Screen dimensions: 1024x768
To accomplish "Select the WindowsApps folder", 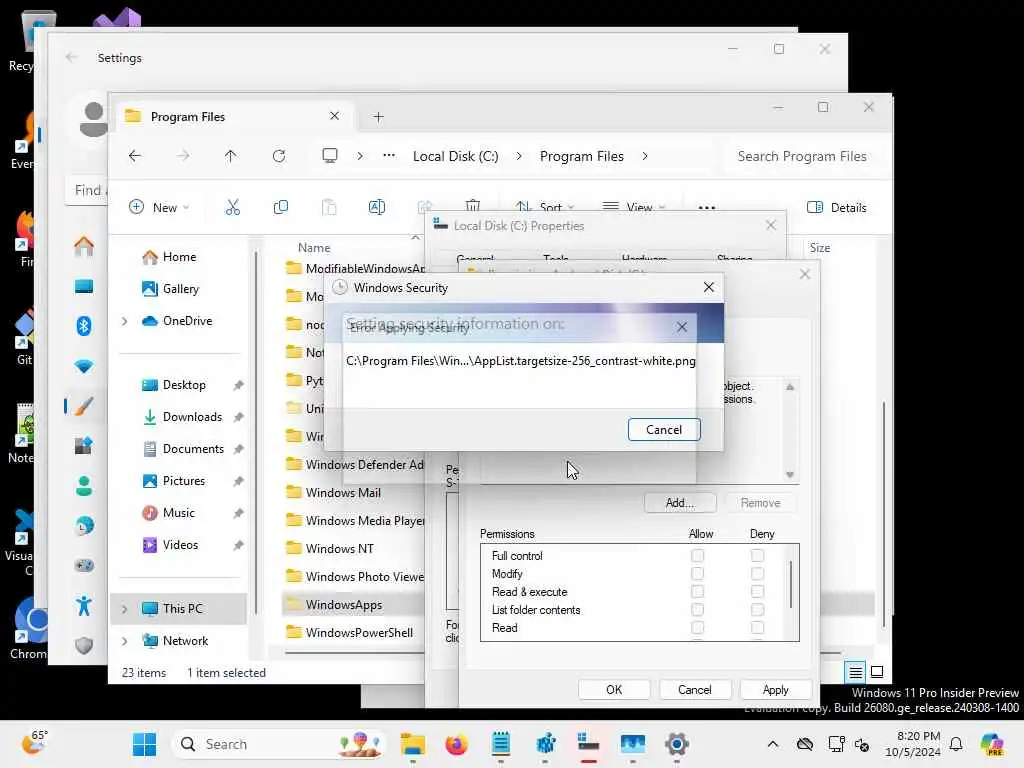I will [334, 605].
